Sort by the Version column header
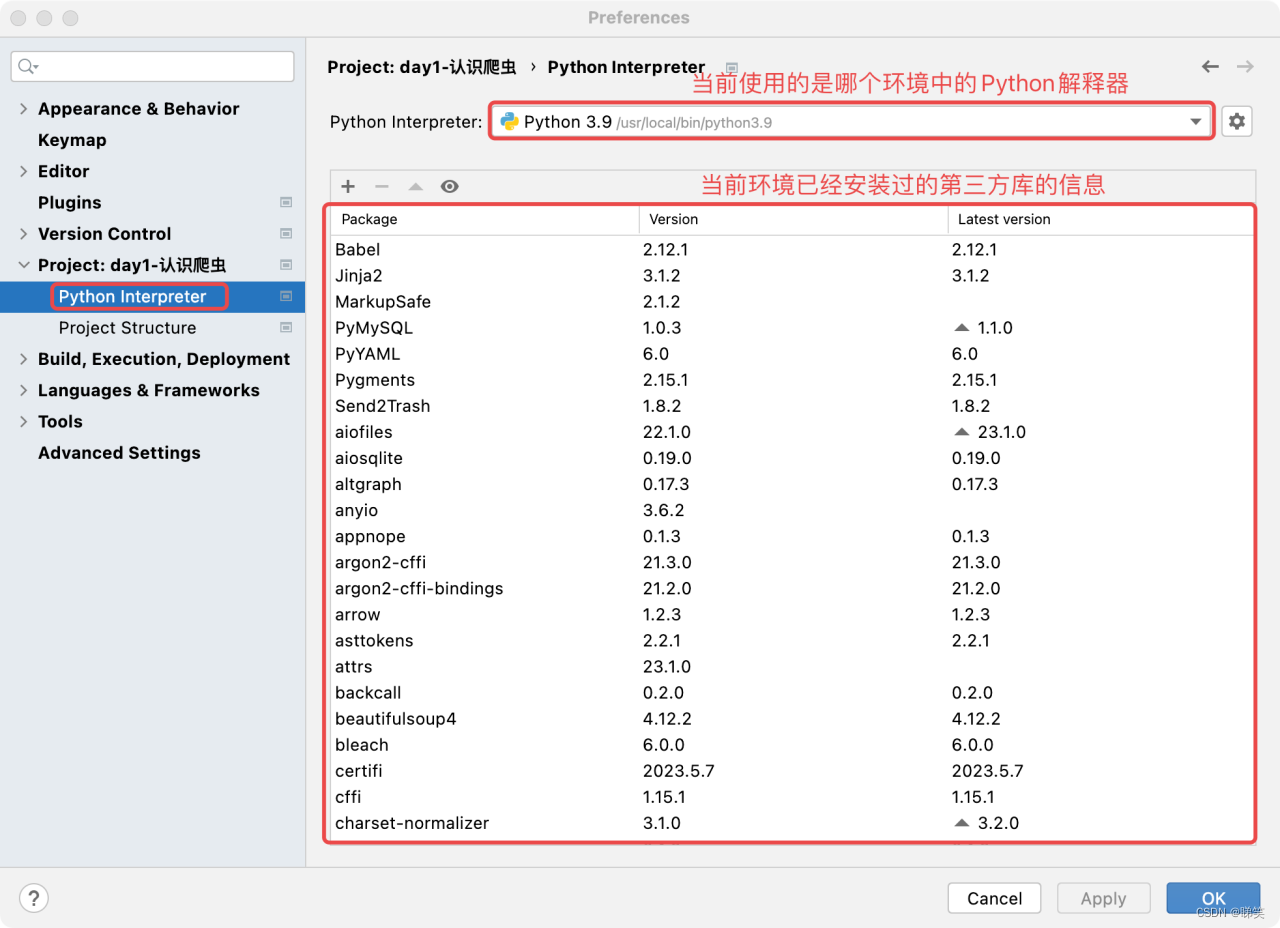The height and width of the screenshot is (928, 1280). [794, 219]
